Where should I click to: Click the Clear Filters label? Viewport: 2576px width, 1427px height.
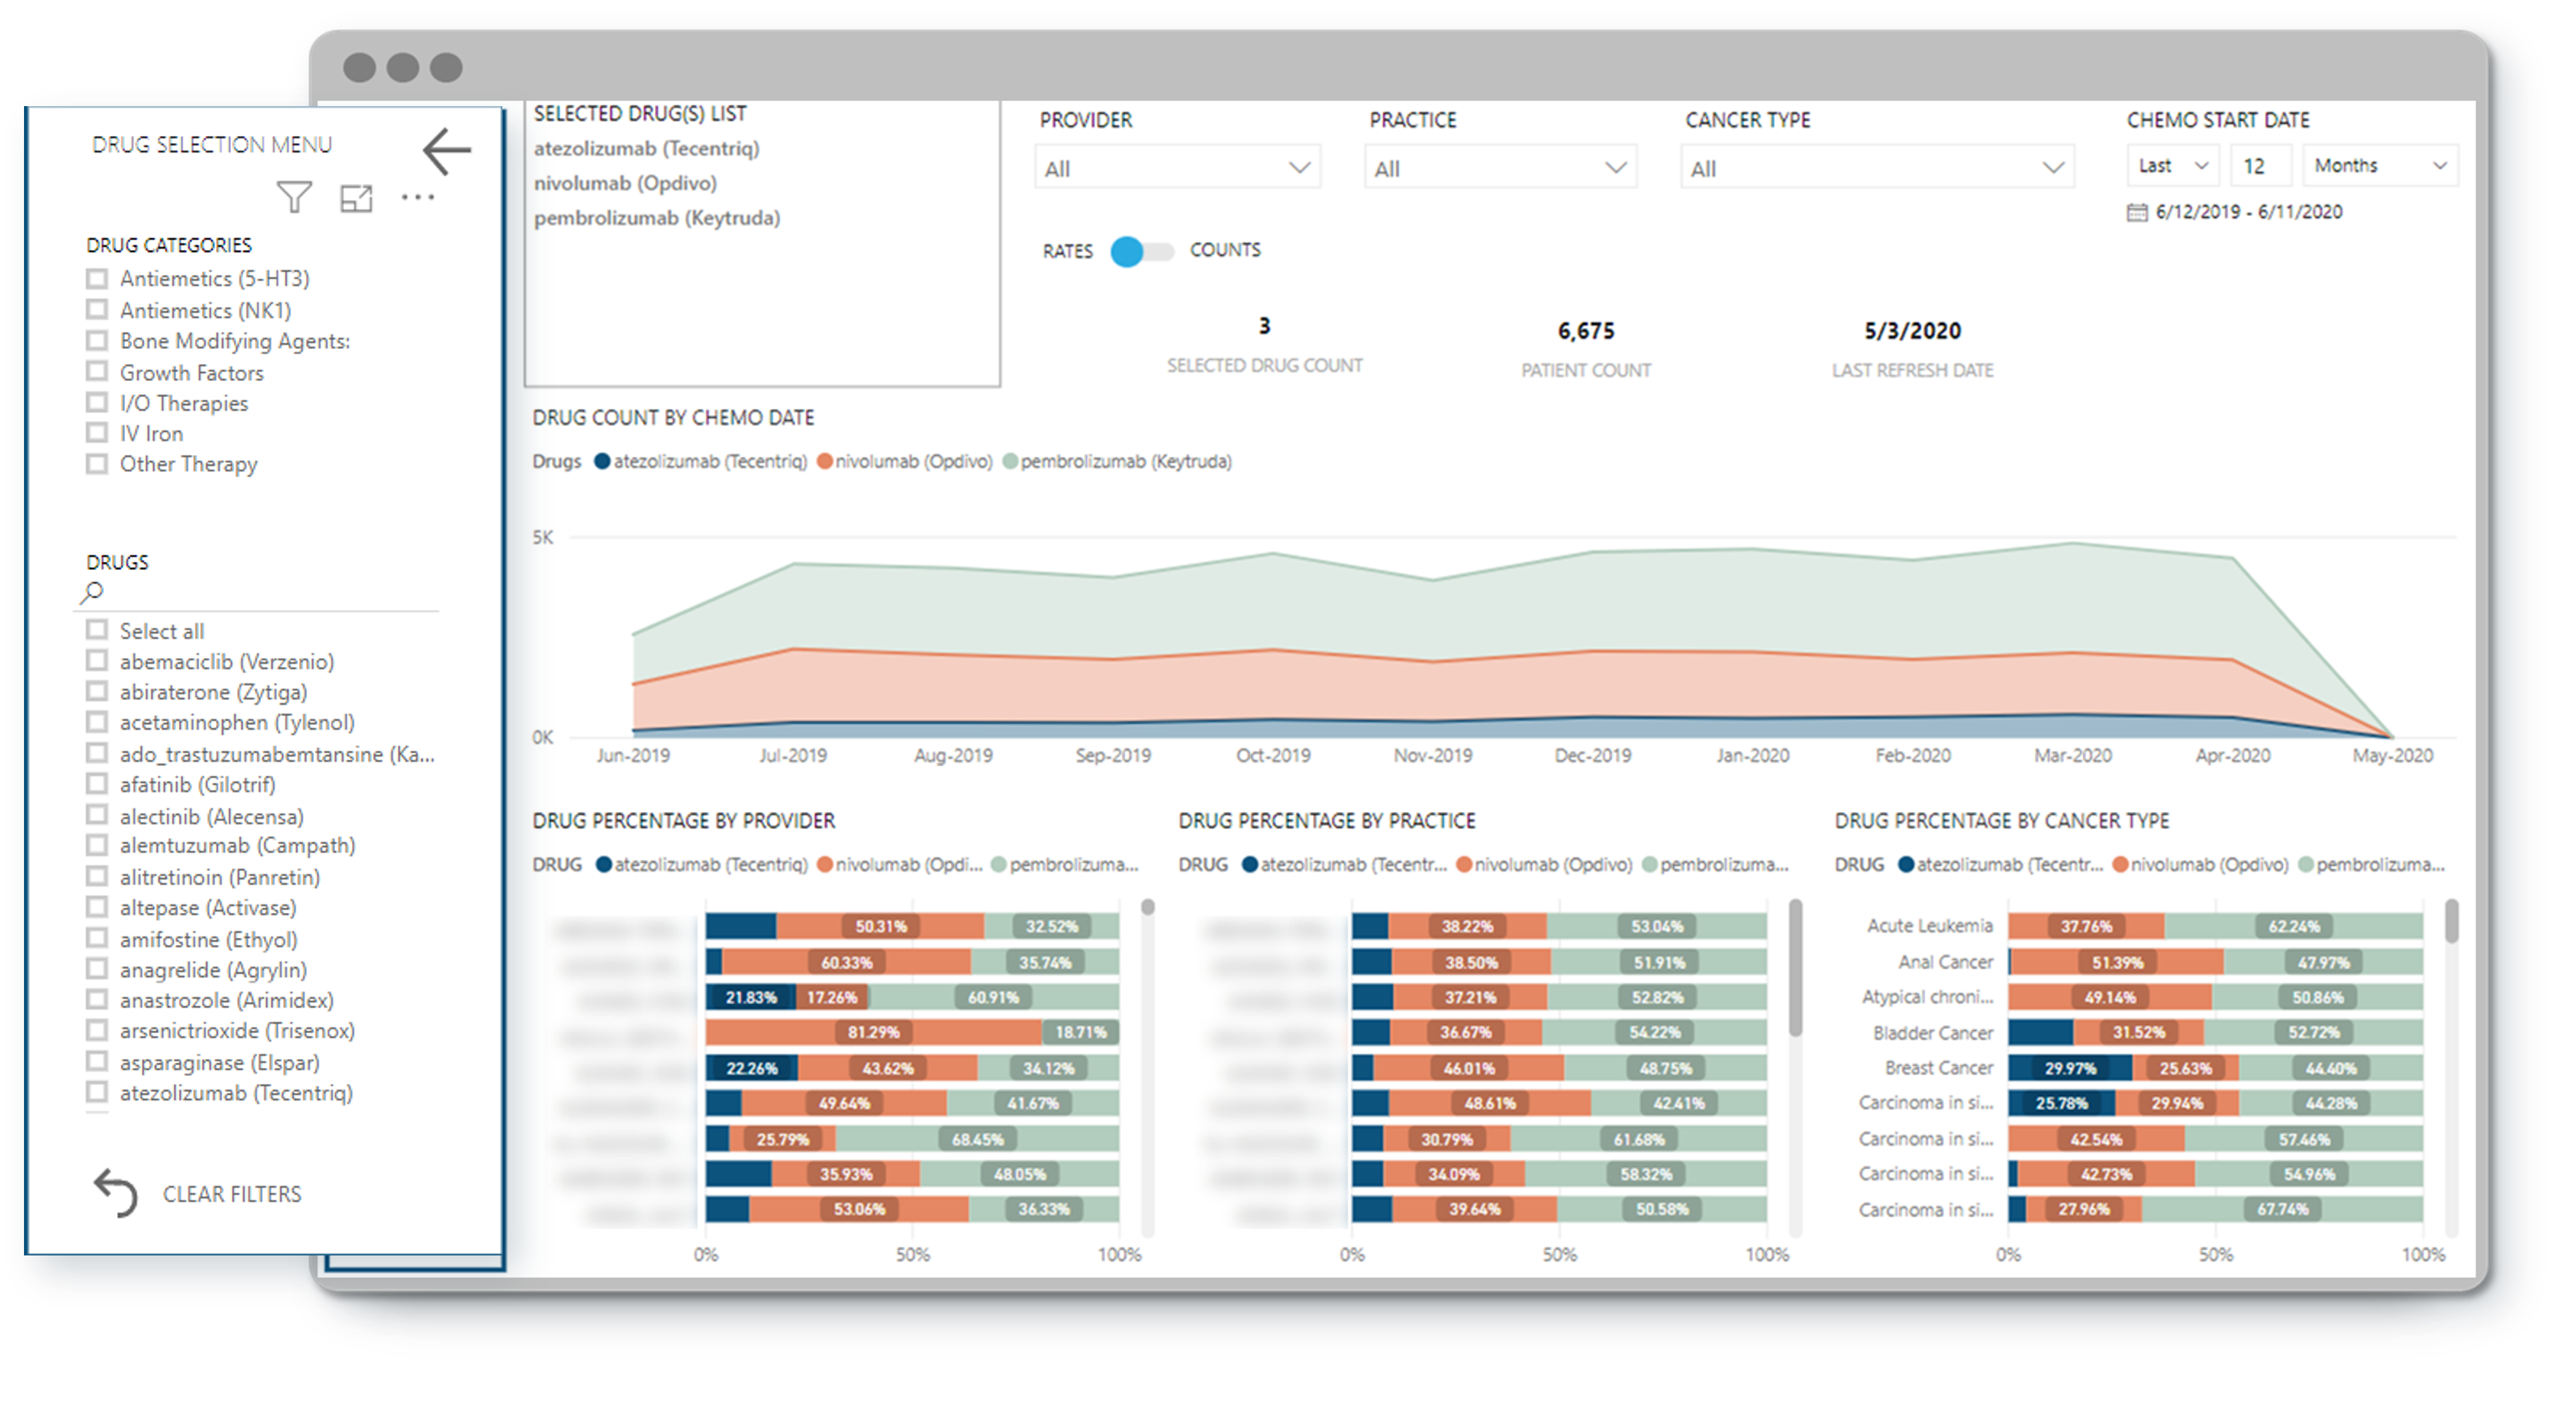232,1194
